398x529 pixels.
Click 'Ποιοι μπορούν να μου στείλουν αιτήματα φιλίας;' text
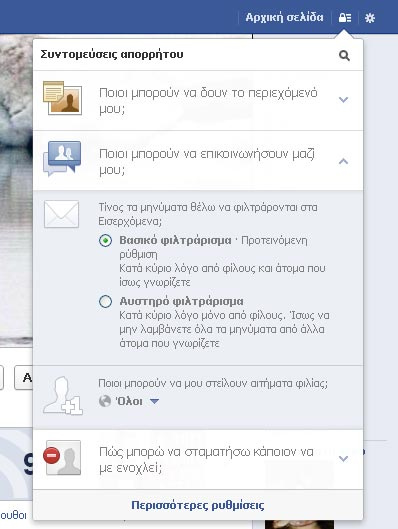point(213,383)
